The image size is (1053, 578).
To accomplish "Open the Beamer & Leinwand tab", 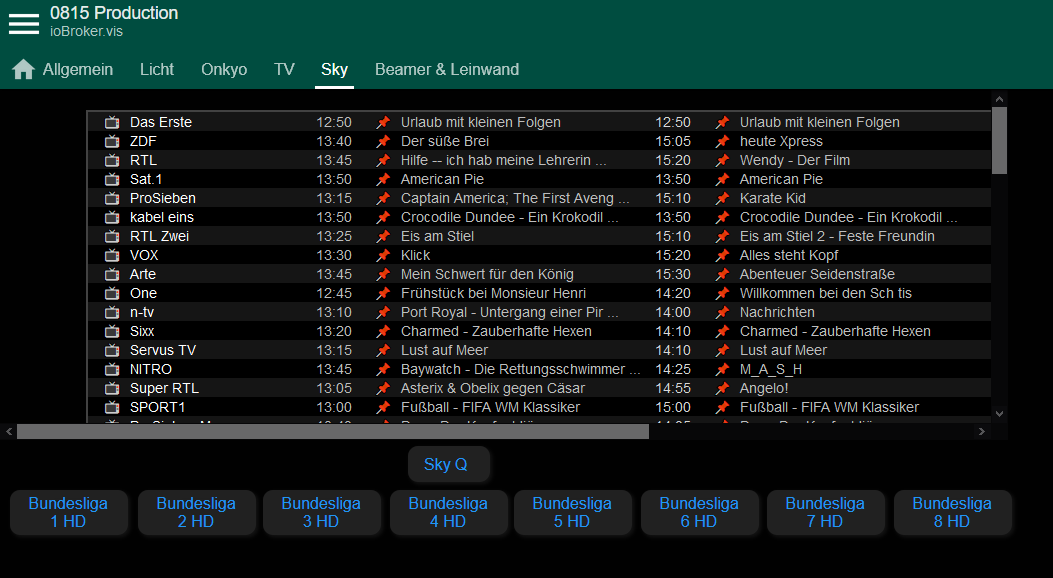I will (x=447, y=69).
